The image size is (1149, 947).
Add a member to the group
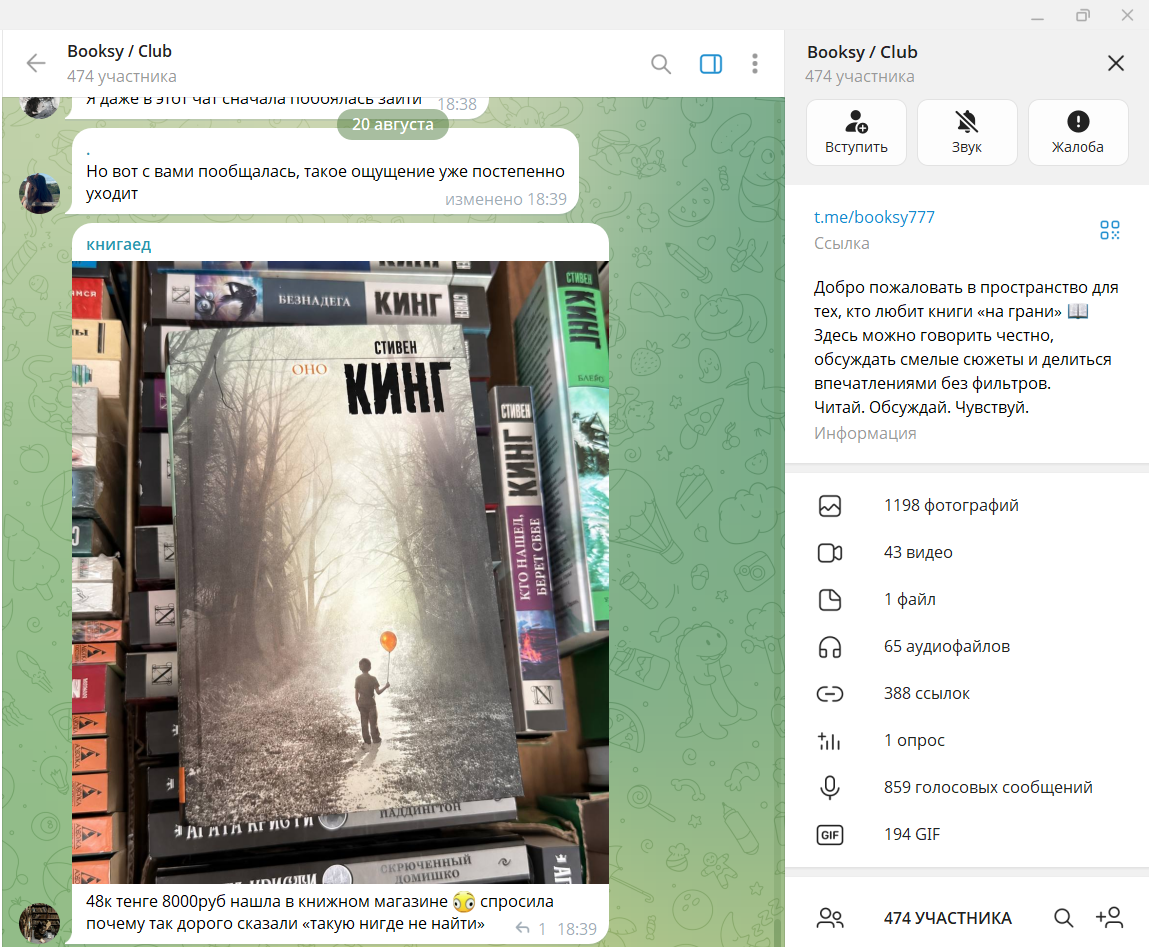[x=1109, y=918]
